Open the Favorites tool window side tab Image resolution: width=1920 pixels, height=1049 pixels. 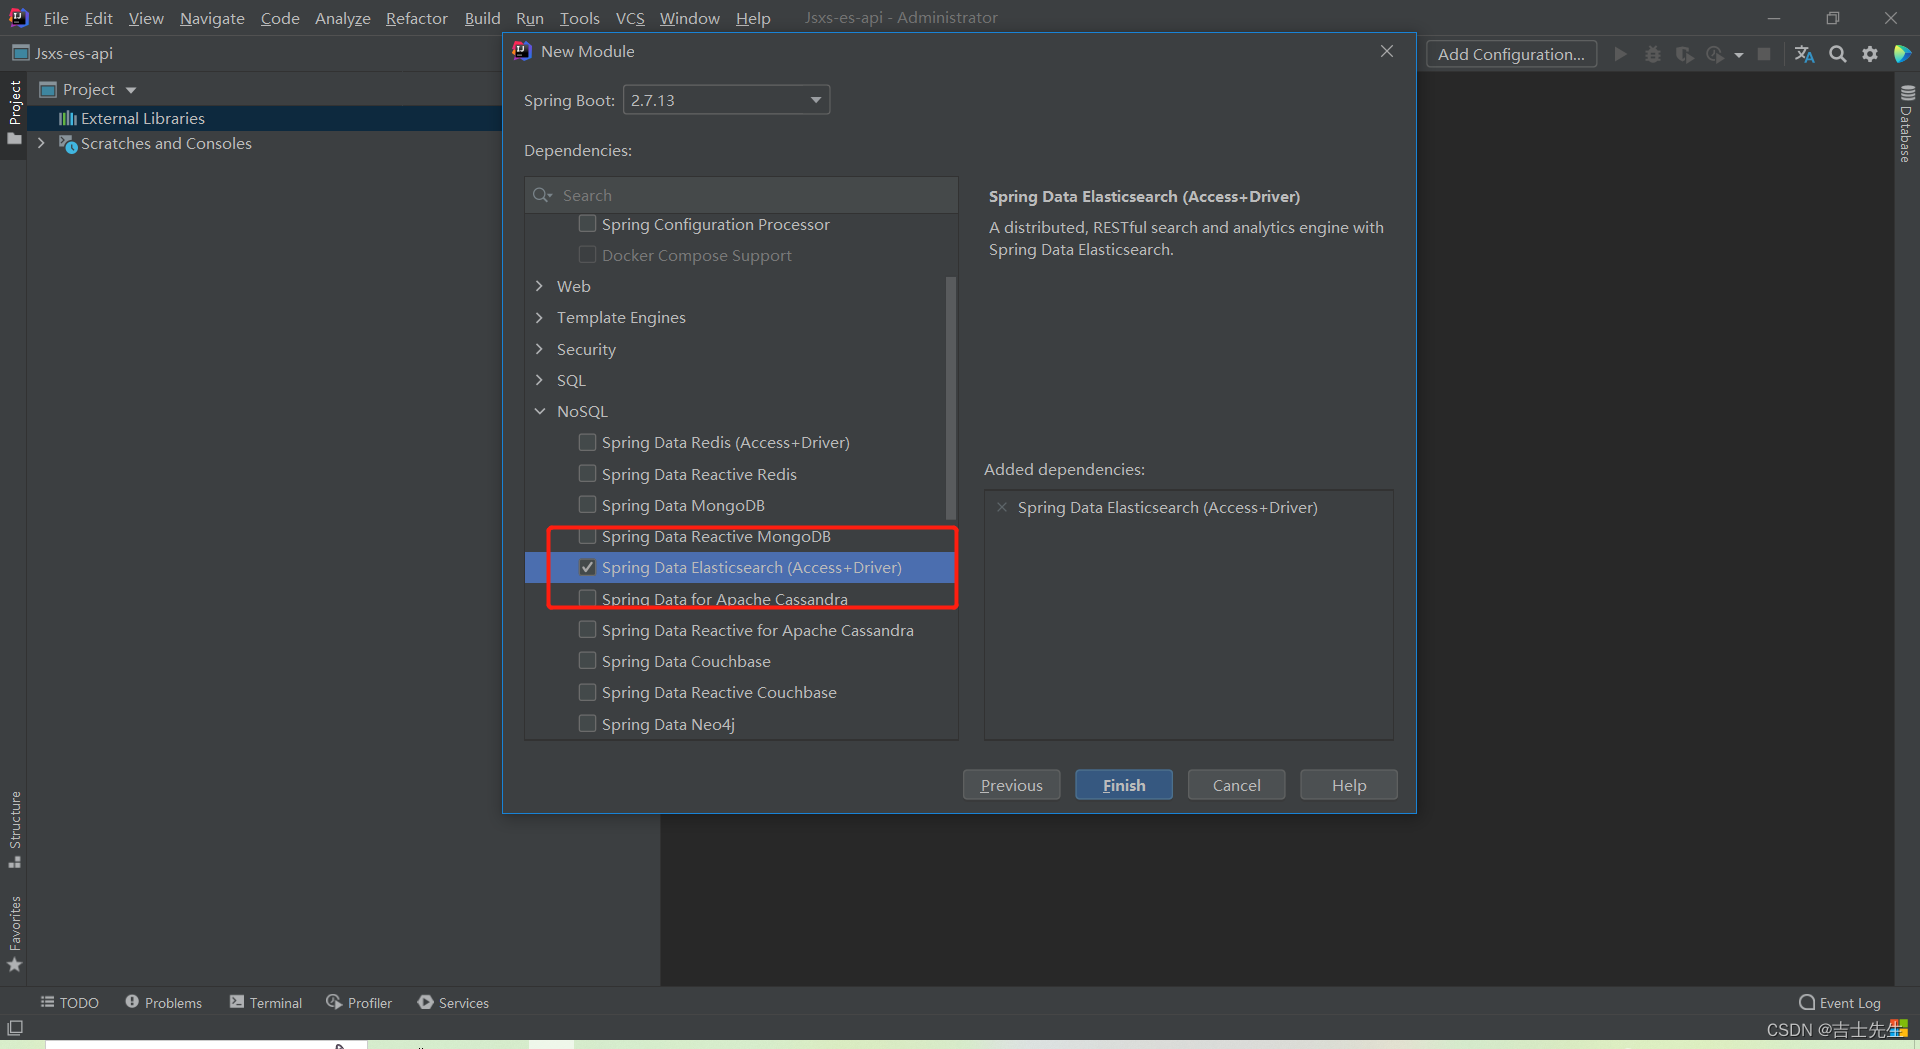pyautogui.click(x=14, y=934)
